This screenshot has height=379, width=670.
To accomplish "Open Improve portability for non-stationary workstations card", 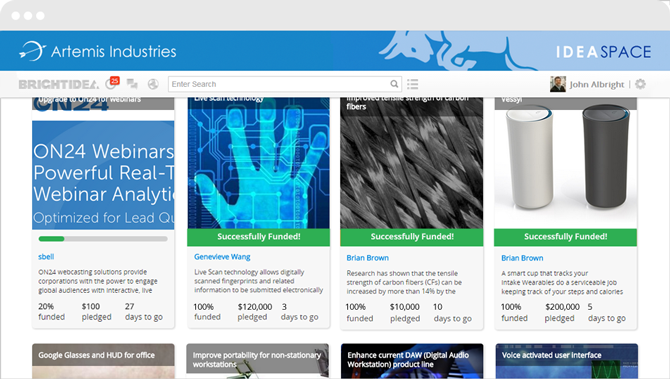I will [x=258, y=361].
